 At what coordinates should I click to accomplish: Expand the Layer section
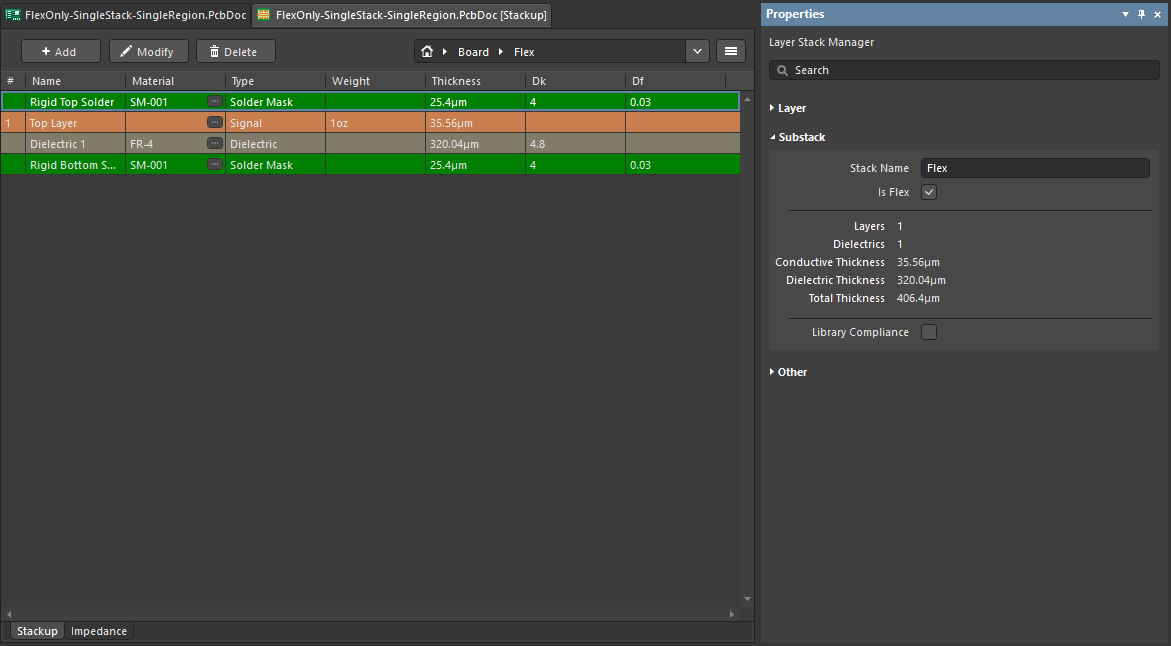(791, 108)
